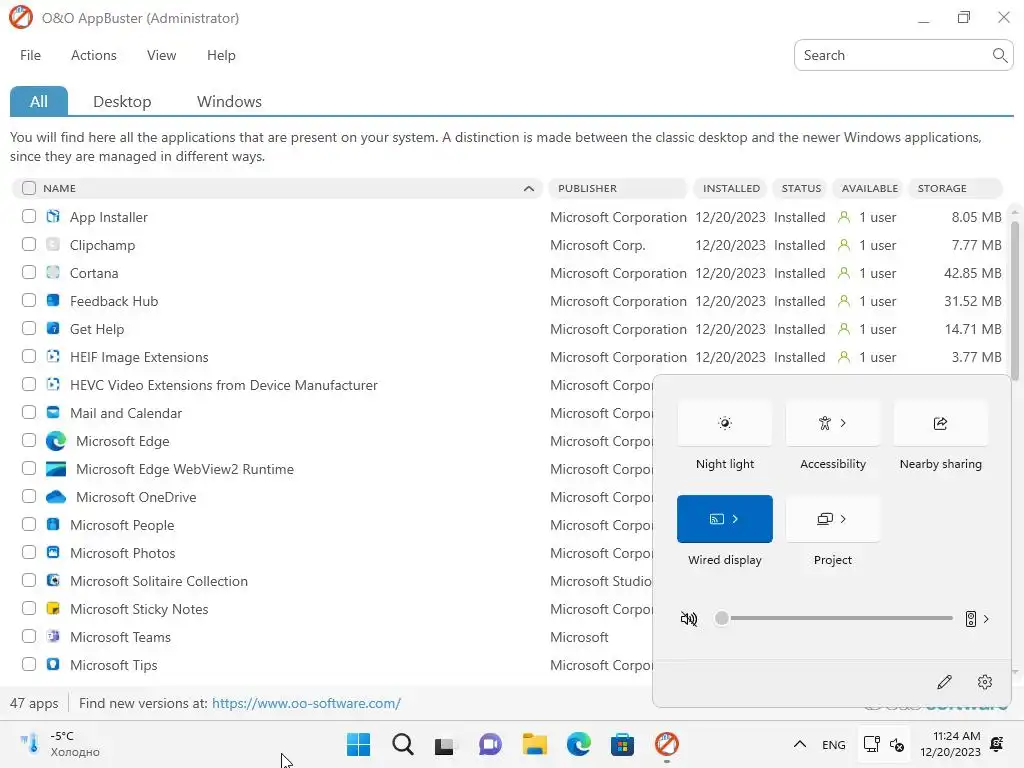
Task: Tick the select-all NAME checkbox
Action: tap(29, 188)
